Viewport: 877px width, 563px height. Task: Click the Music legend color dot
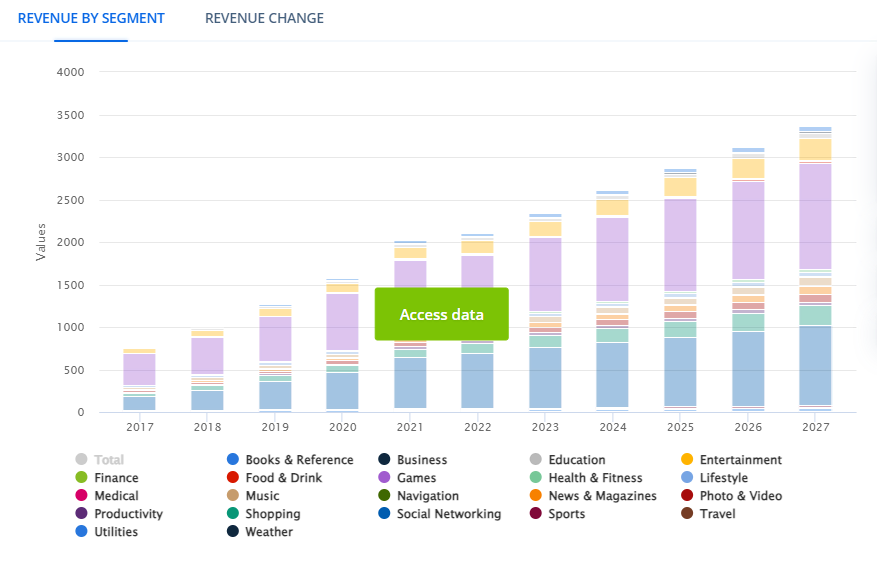233,495
